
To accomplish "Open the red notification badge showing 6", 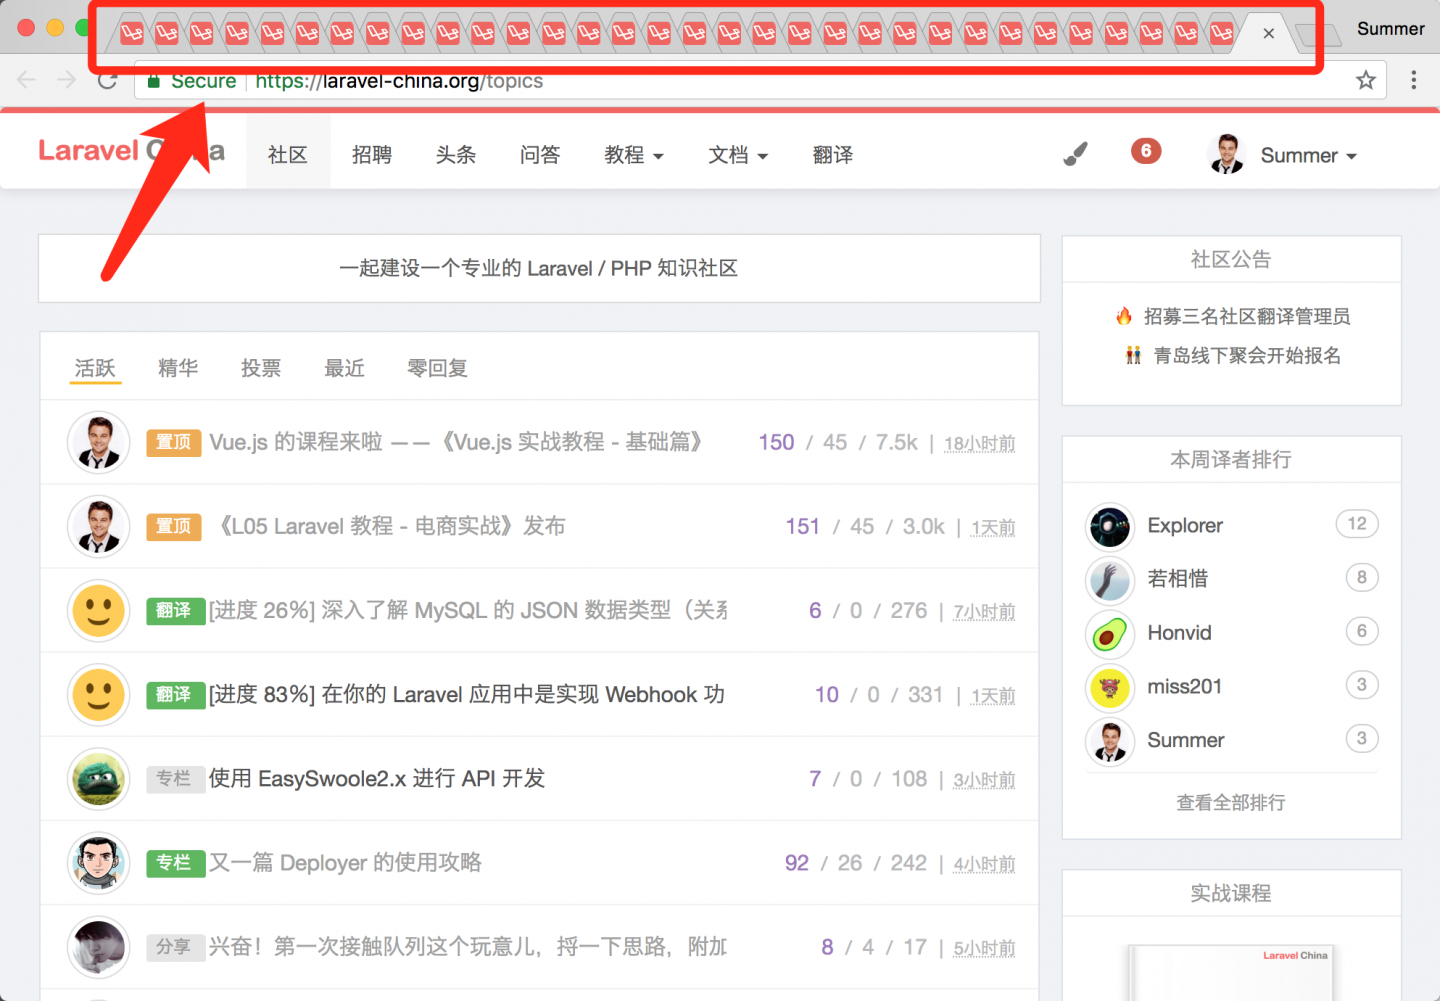I will click(x=1146, y=151).
